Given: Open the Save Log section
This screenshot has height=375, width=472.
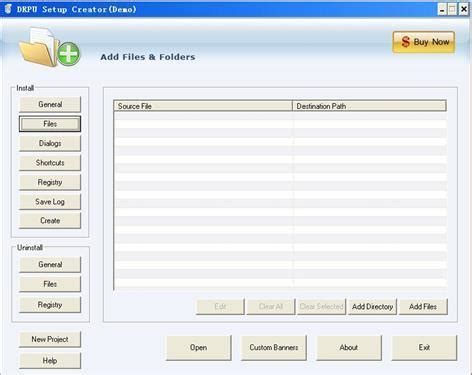Looking at the screenshot, I should click(x=50, y=202).
